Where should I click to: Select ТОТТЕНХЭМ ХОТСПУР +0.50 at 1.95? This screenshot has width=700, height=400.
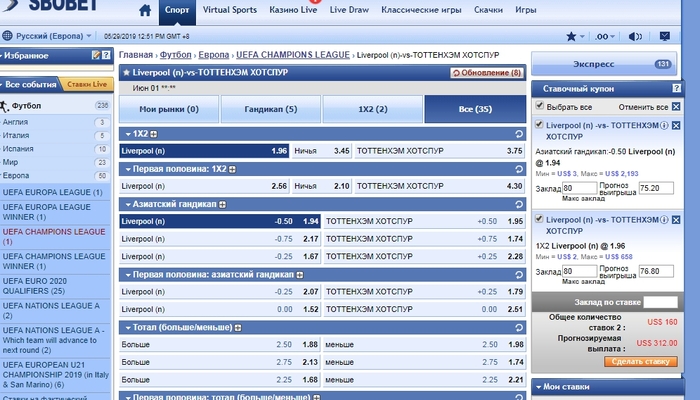click(x=424, y=221)
